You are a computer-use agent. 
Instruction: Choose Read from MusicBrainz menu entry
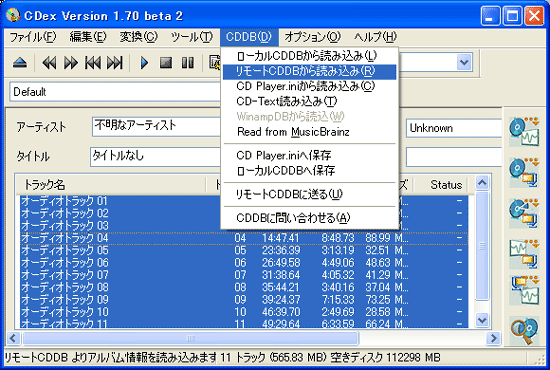[309, 132]
